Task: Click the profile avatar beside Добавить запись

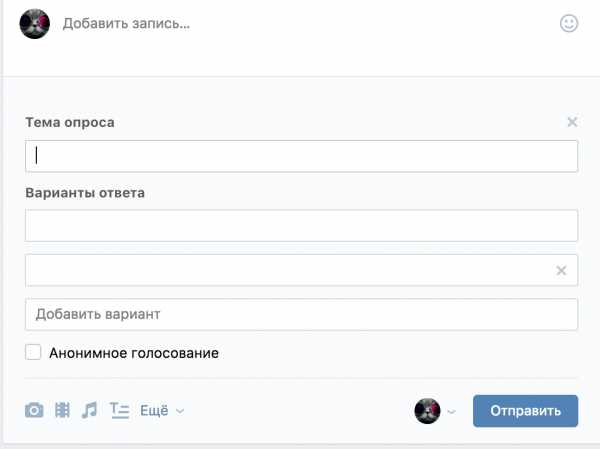Action: point(35,24)
